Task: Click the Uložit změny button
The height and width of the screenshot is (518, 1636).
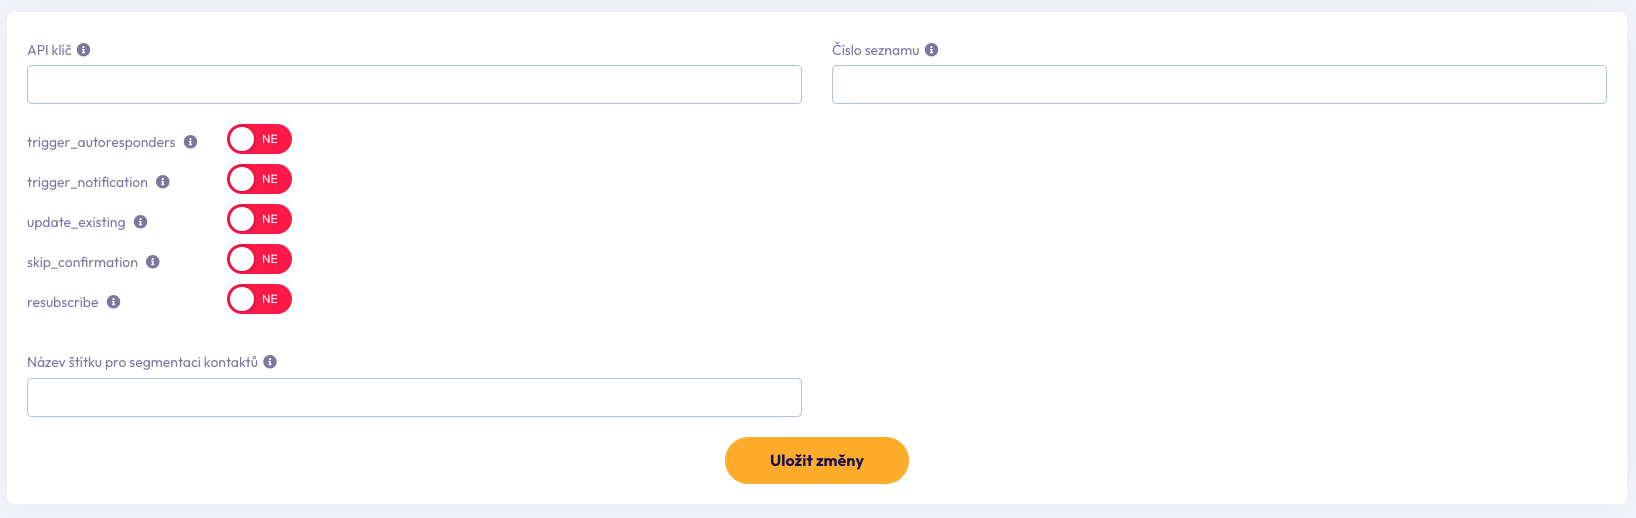Action: point(816,461)
